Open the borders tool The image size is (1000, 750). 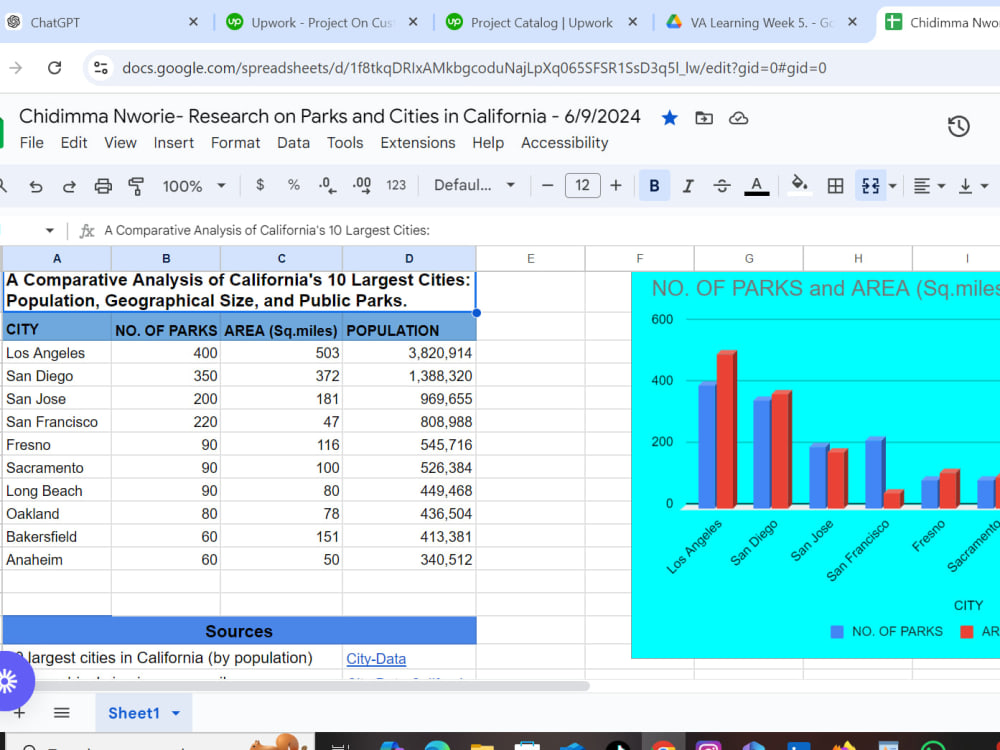[835, 186]
